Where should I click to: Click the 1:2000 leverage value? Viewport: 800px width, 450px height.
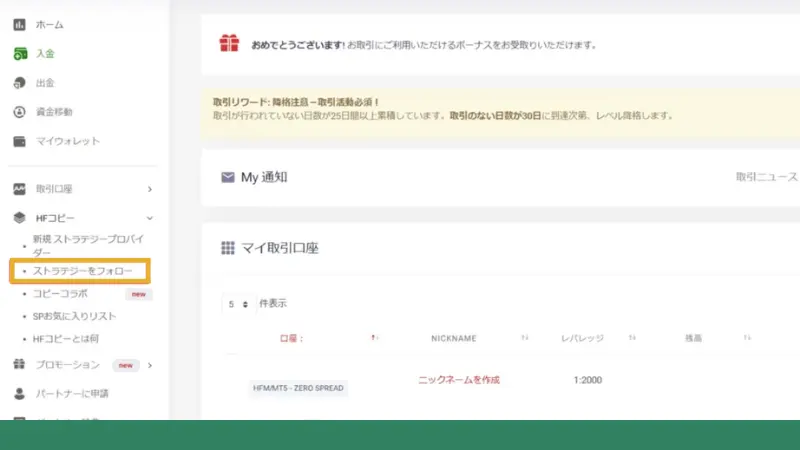(x=587, y=380)
